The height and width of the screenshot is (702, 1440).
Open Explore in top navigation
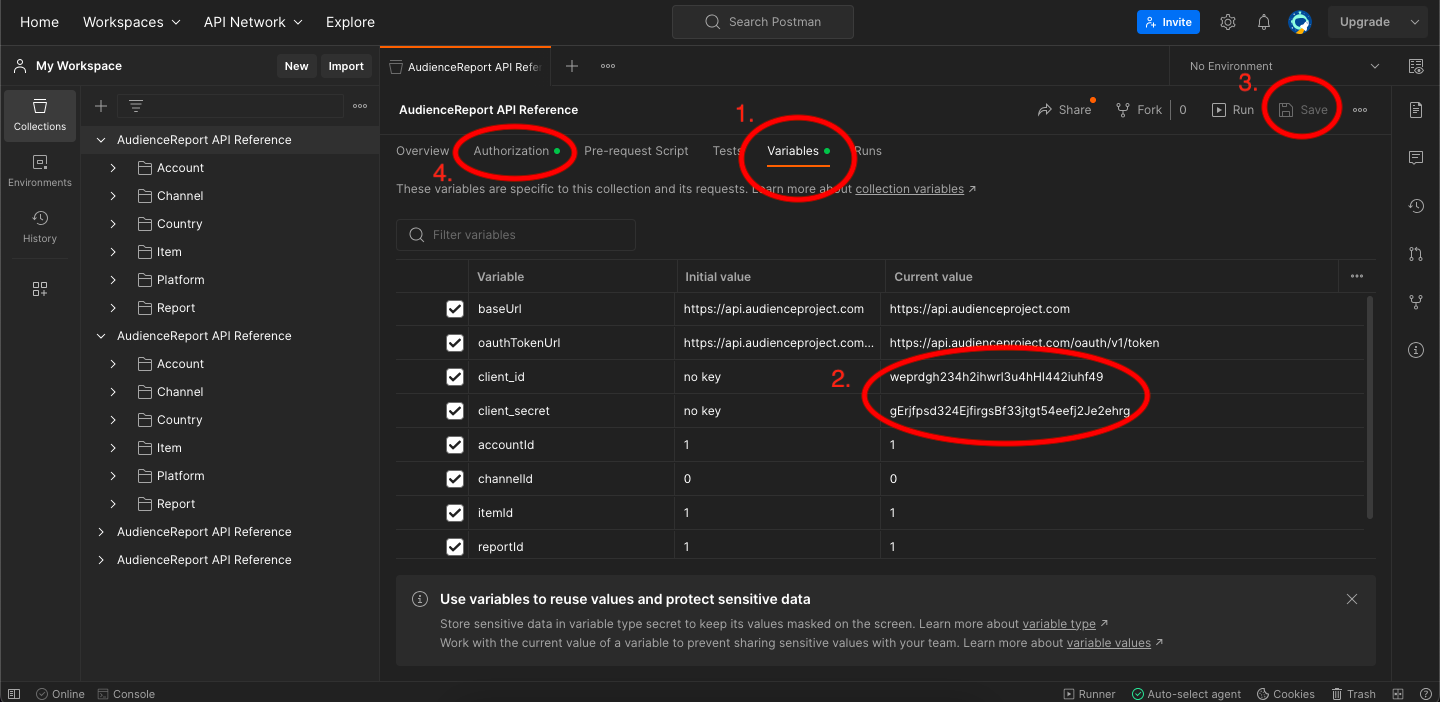pos(350,22)
